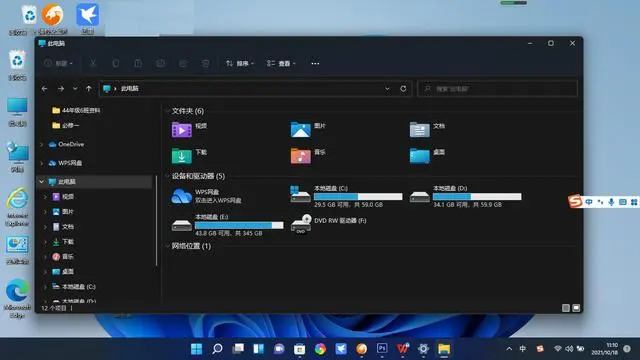The image size is (640, 360).
Task: Toggle Sogou punctuation mode button
Action: coord(600,202)
